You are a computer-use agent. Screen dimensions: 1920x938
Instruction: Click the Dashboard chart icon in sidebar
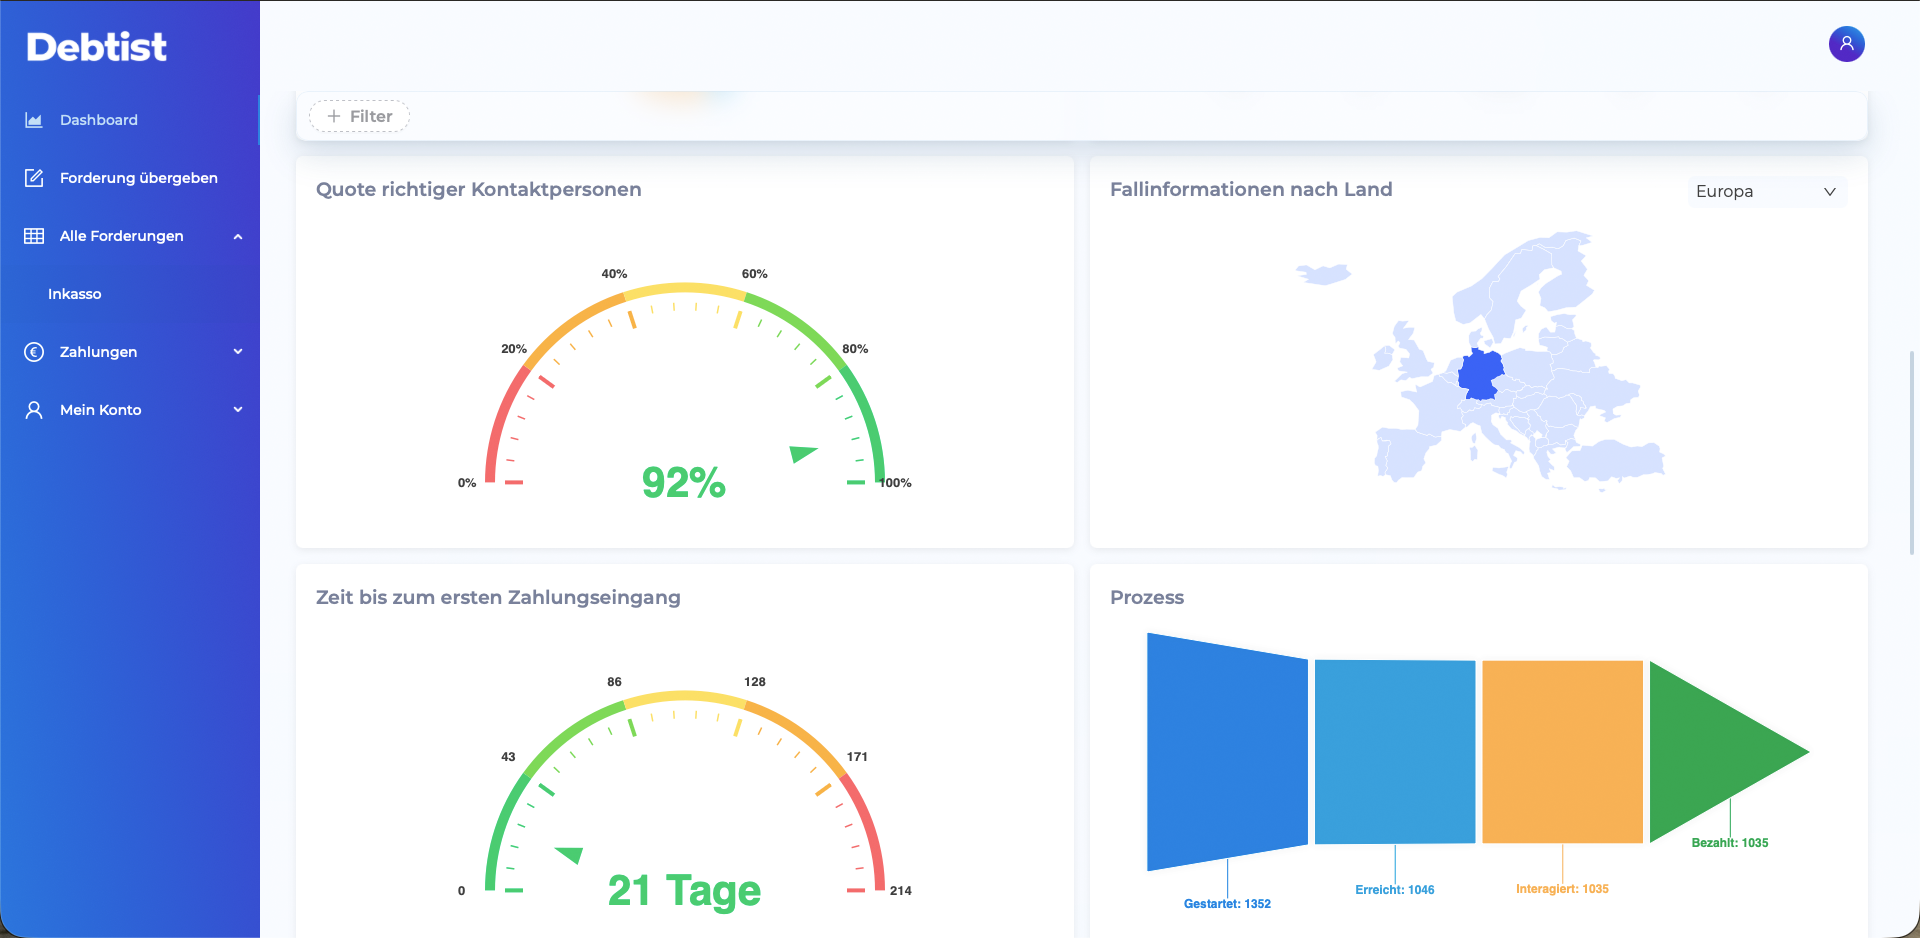[34, 120]
